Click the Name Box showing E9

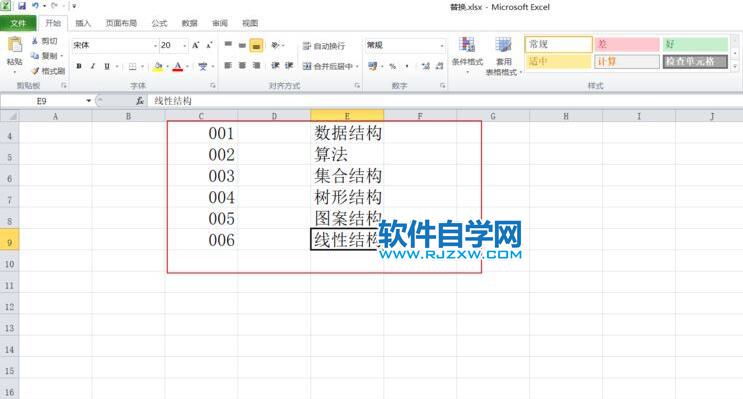pos(42,100)
